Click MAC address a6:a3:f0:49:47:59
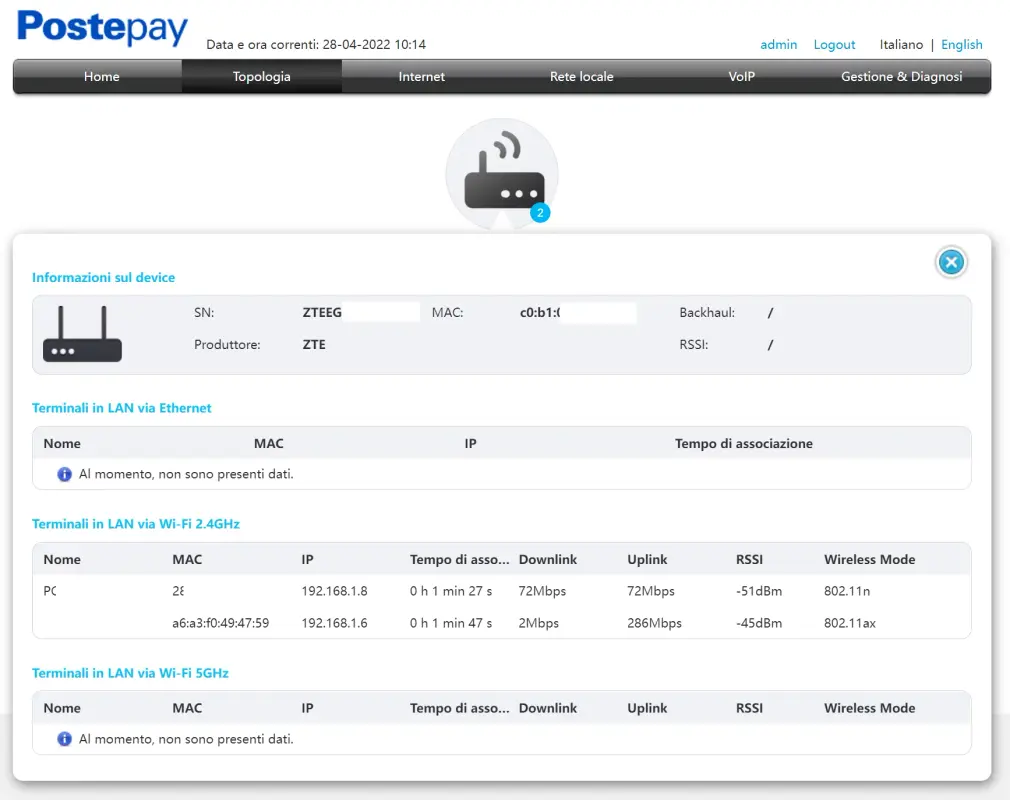Viewport: 1010px width, 800px height. click(220, 623)
